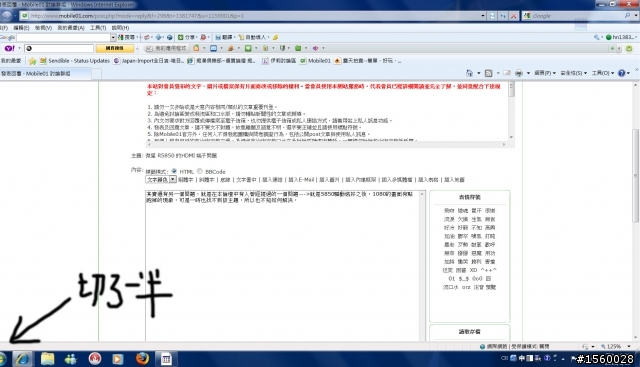Open the 工具(T) menu
The image size is (640, 367).
(98, 28)
